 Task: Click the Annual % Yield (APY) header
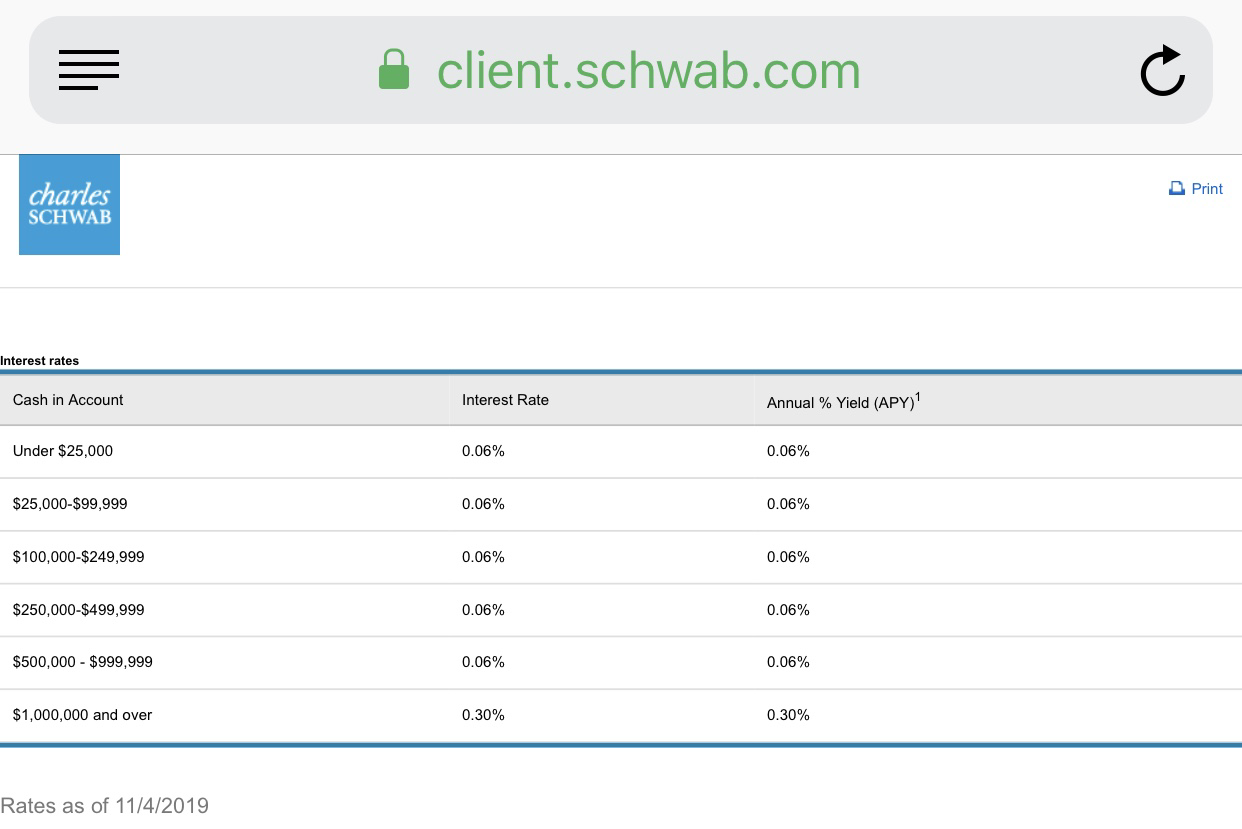tap(840, 403)
